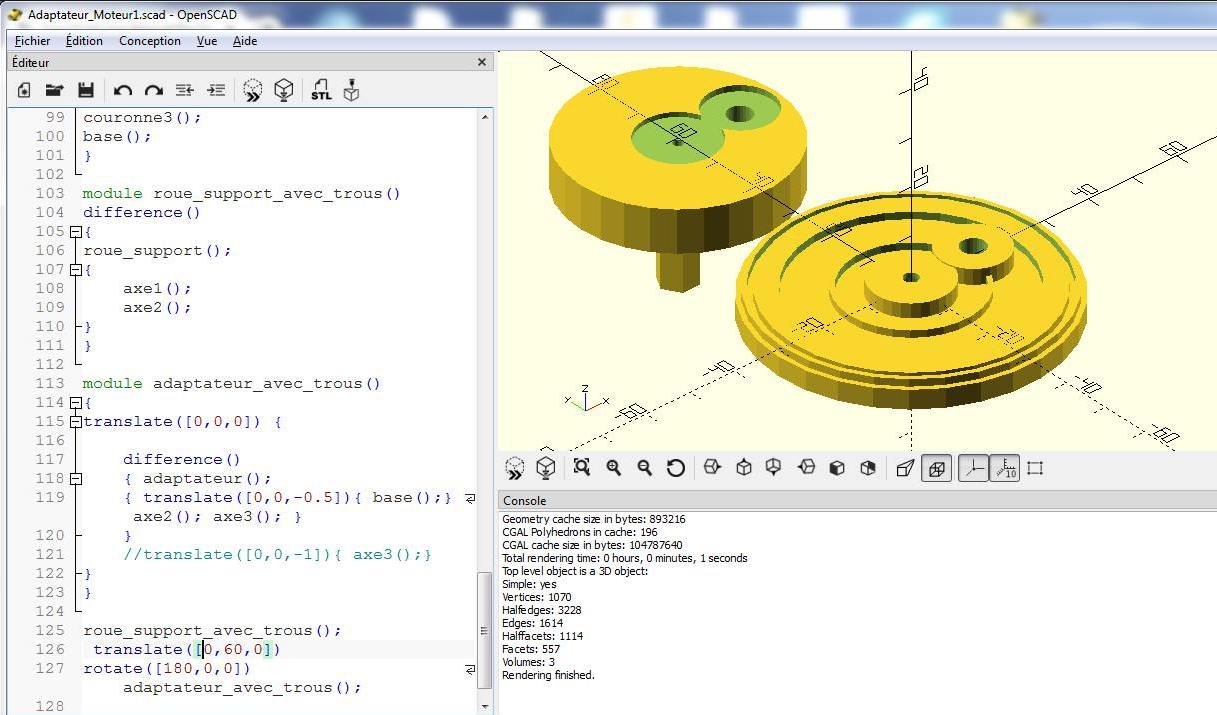Click the Console panel title bar
The width and height of the screenshot is (1217, 715).
(x=857, y=500)
